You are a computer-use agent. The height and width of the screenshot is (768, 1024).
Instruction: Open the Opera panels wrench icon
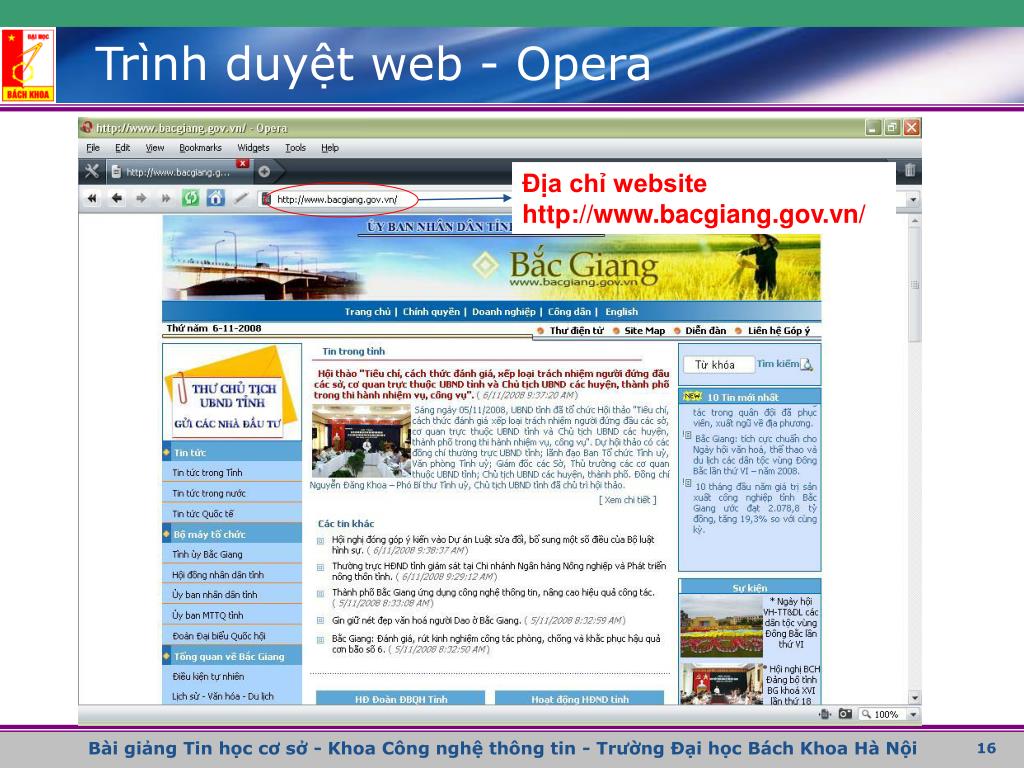click(92, 171)
